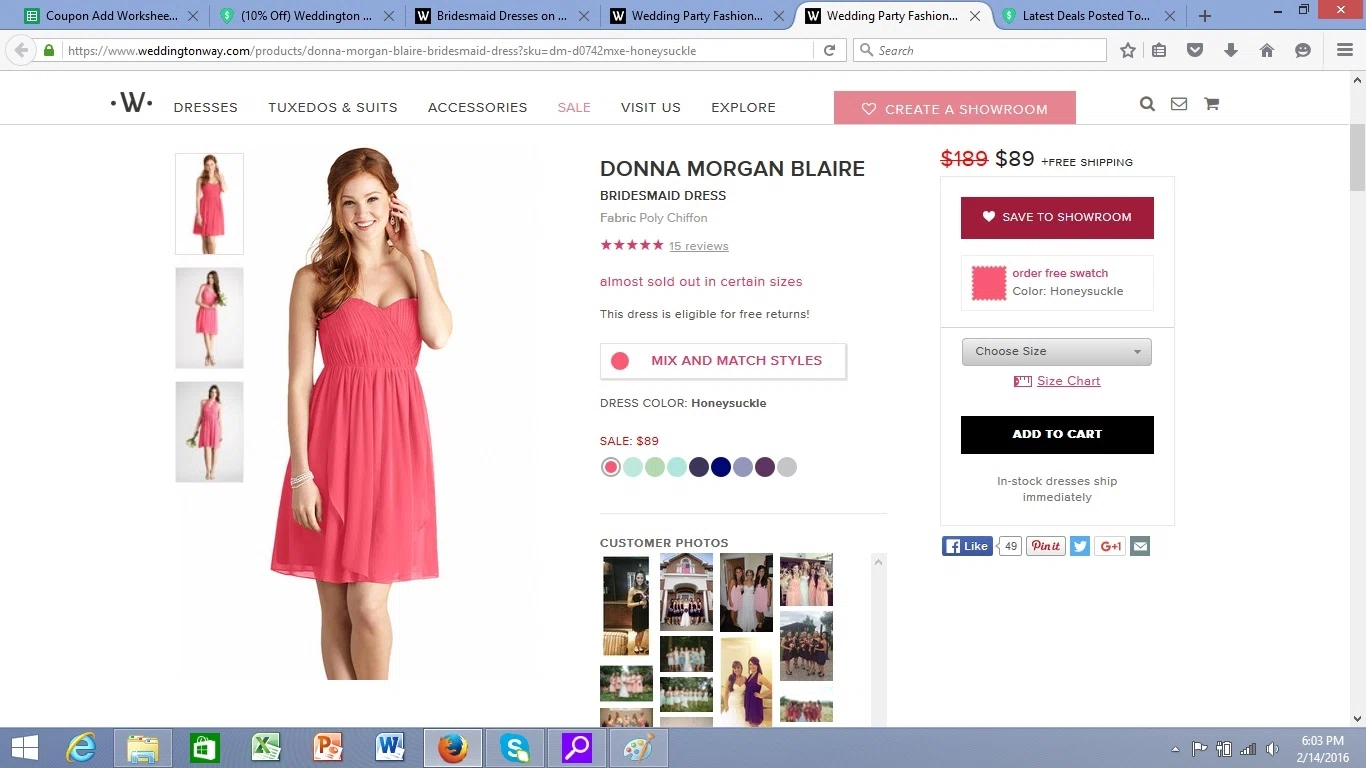Go to the SALE section
1366x768 pixels.
[x=574, y=107]
